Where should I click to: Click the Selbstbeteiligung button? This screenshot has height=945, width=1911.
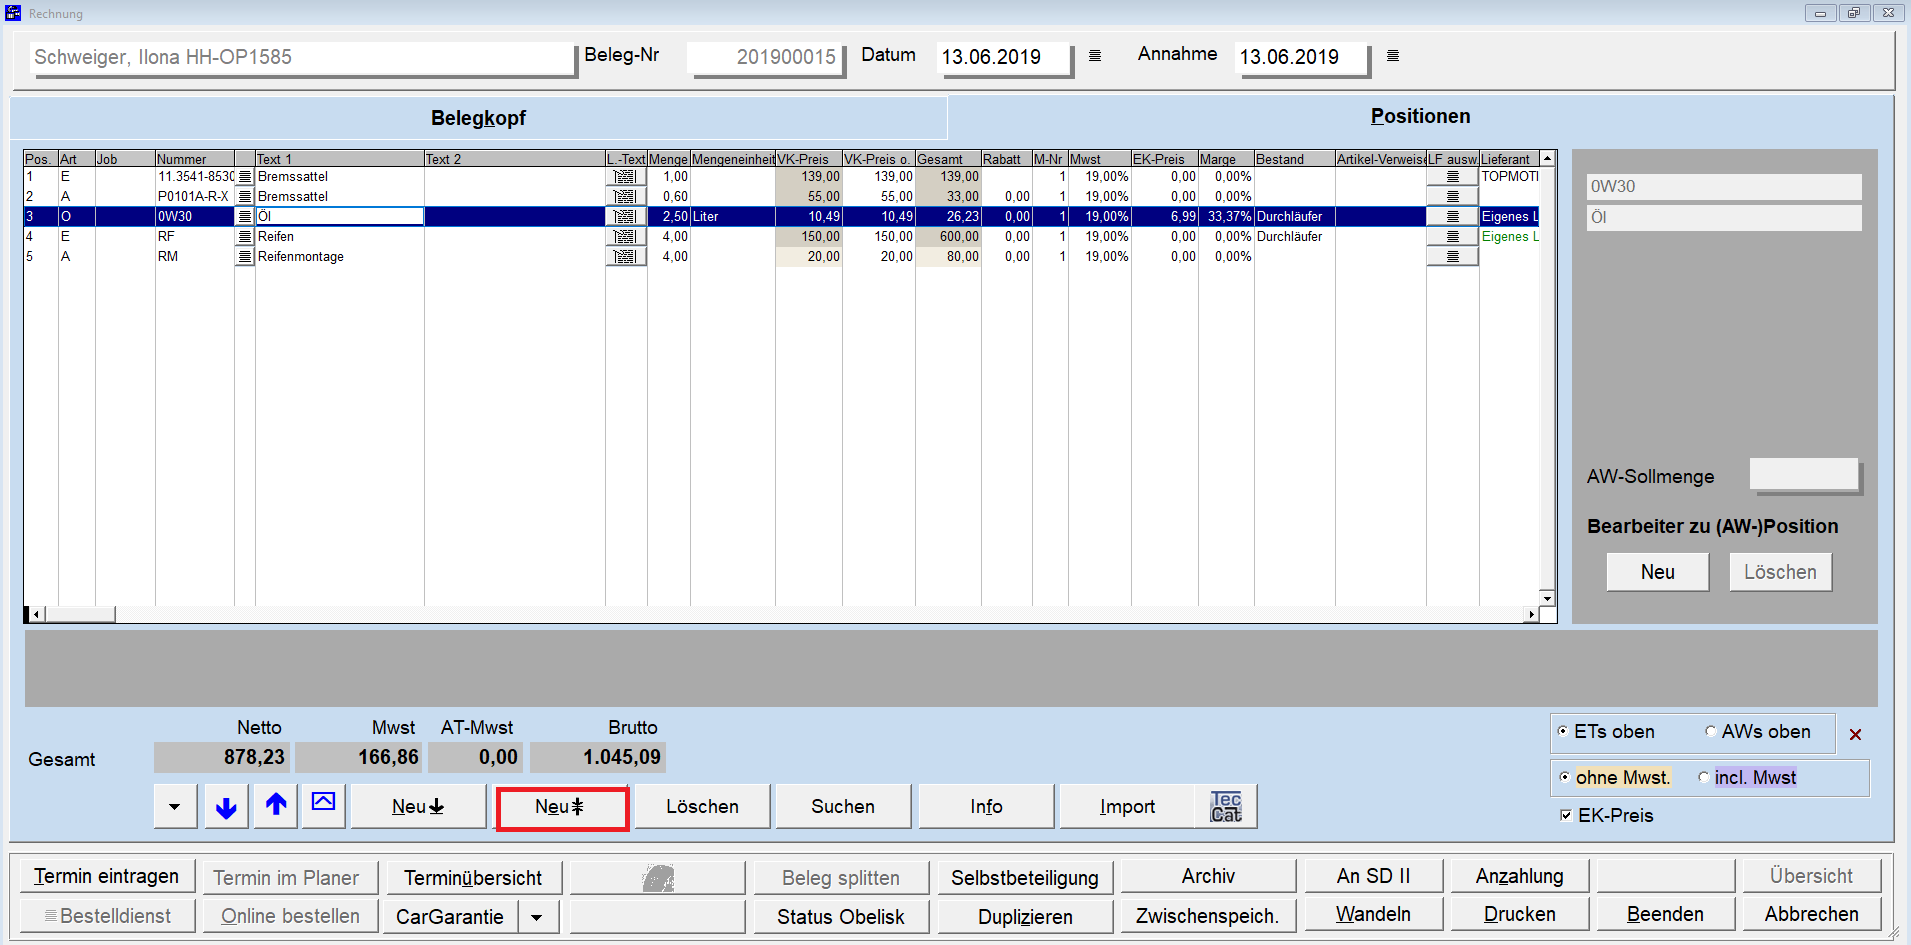click(x=1024, y=878)
